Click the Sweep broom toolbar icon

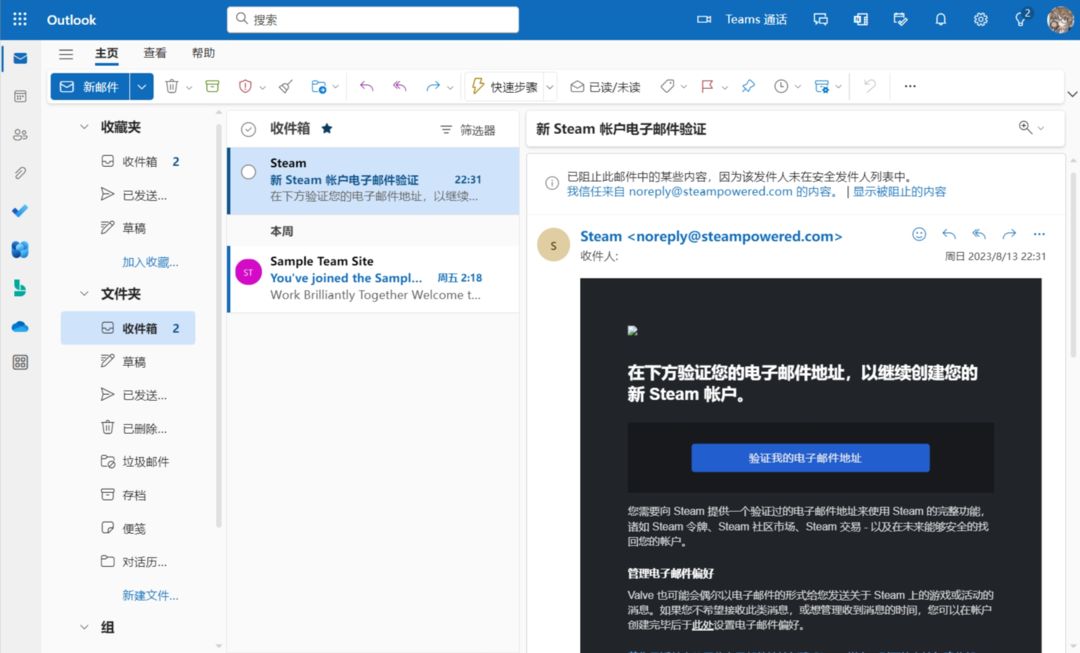(x=286, y=86)
